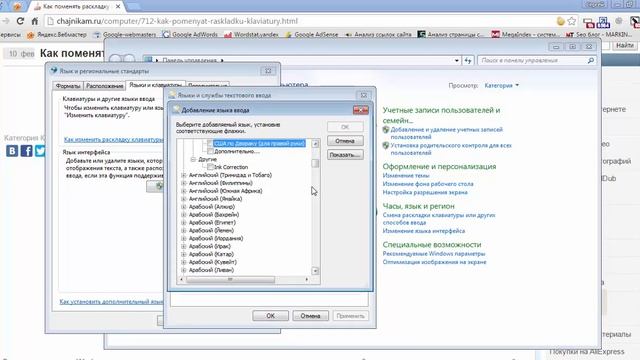Open Оформление и персонализация category

click(439, 167)
